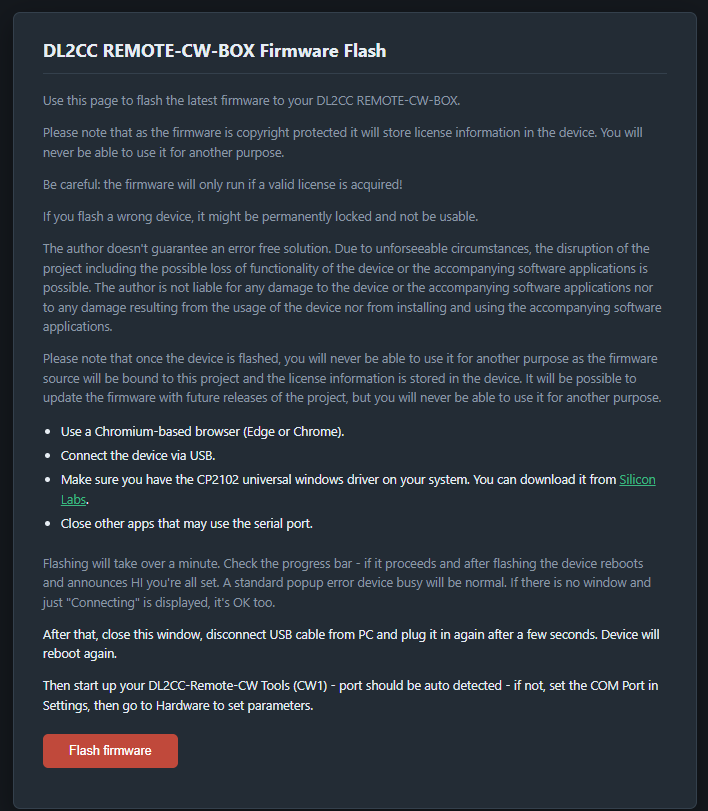Click the 'Use this page to flash' intro sentence
708x811 pixels.
click(251, 100)
